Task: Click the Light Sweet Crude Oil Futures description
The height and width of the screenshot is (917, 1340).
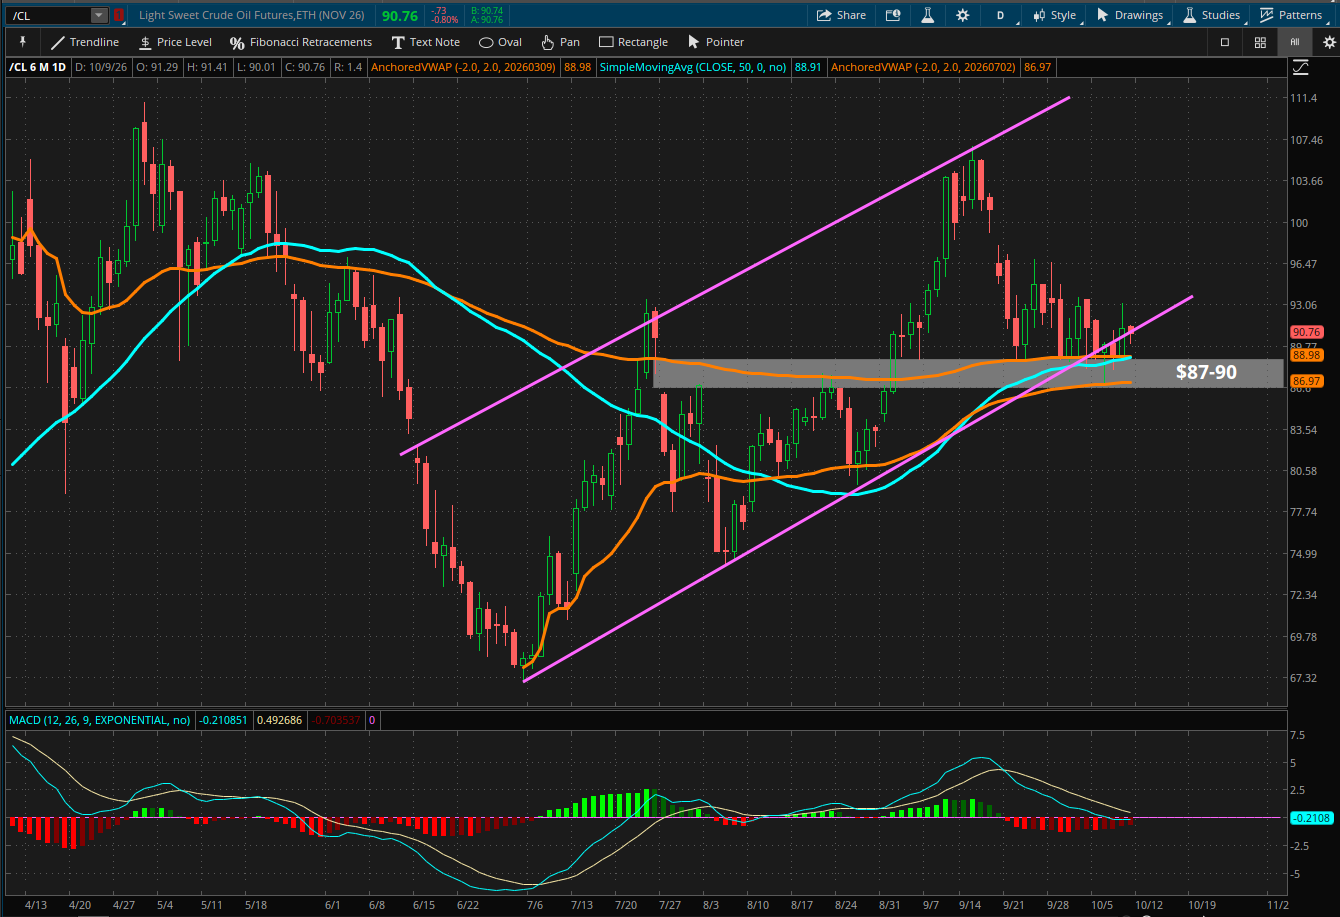Action: pyautogui.click(x=252, y=15)
